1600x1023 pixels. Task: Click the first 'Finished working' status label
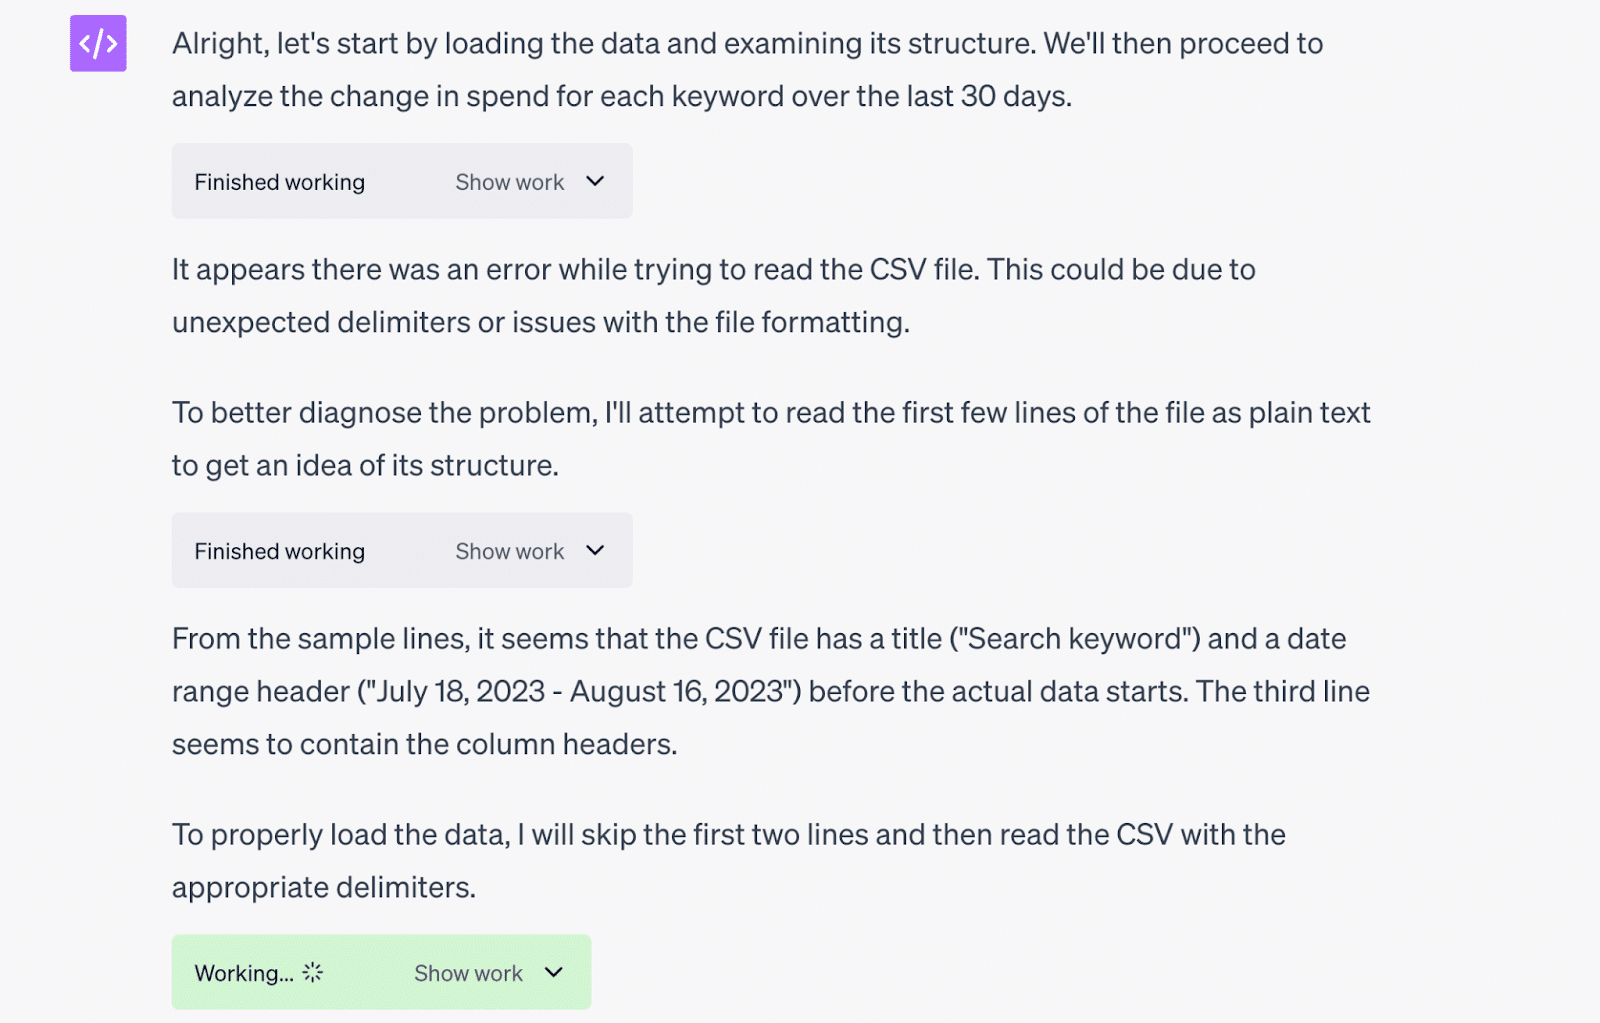[x=279, y=182]
